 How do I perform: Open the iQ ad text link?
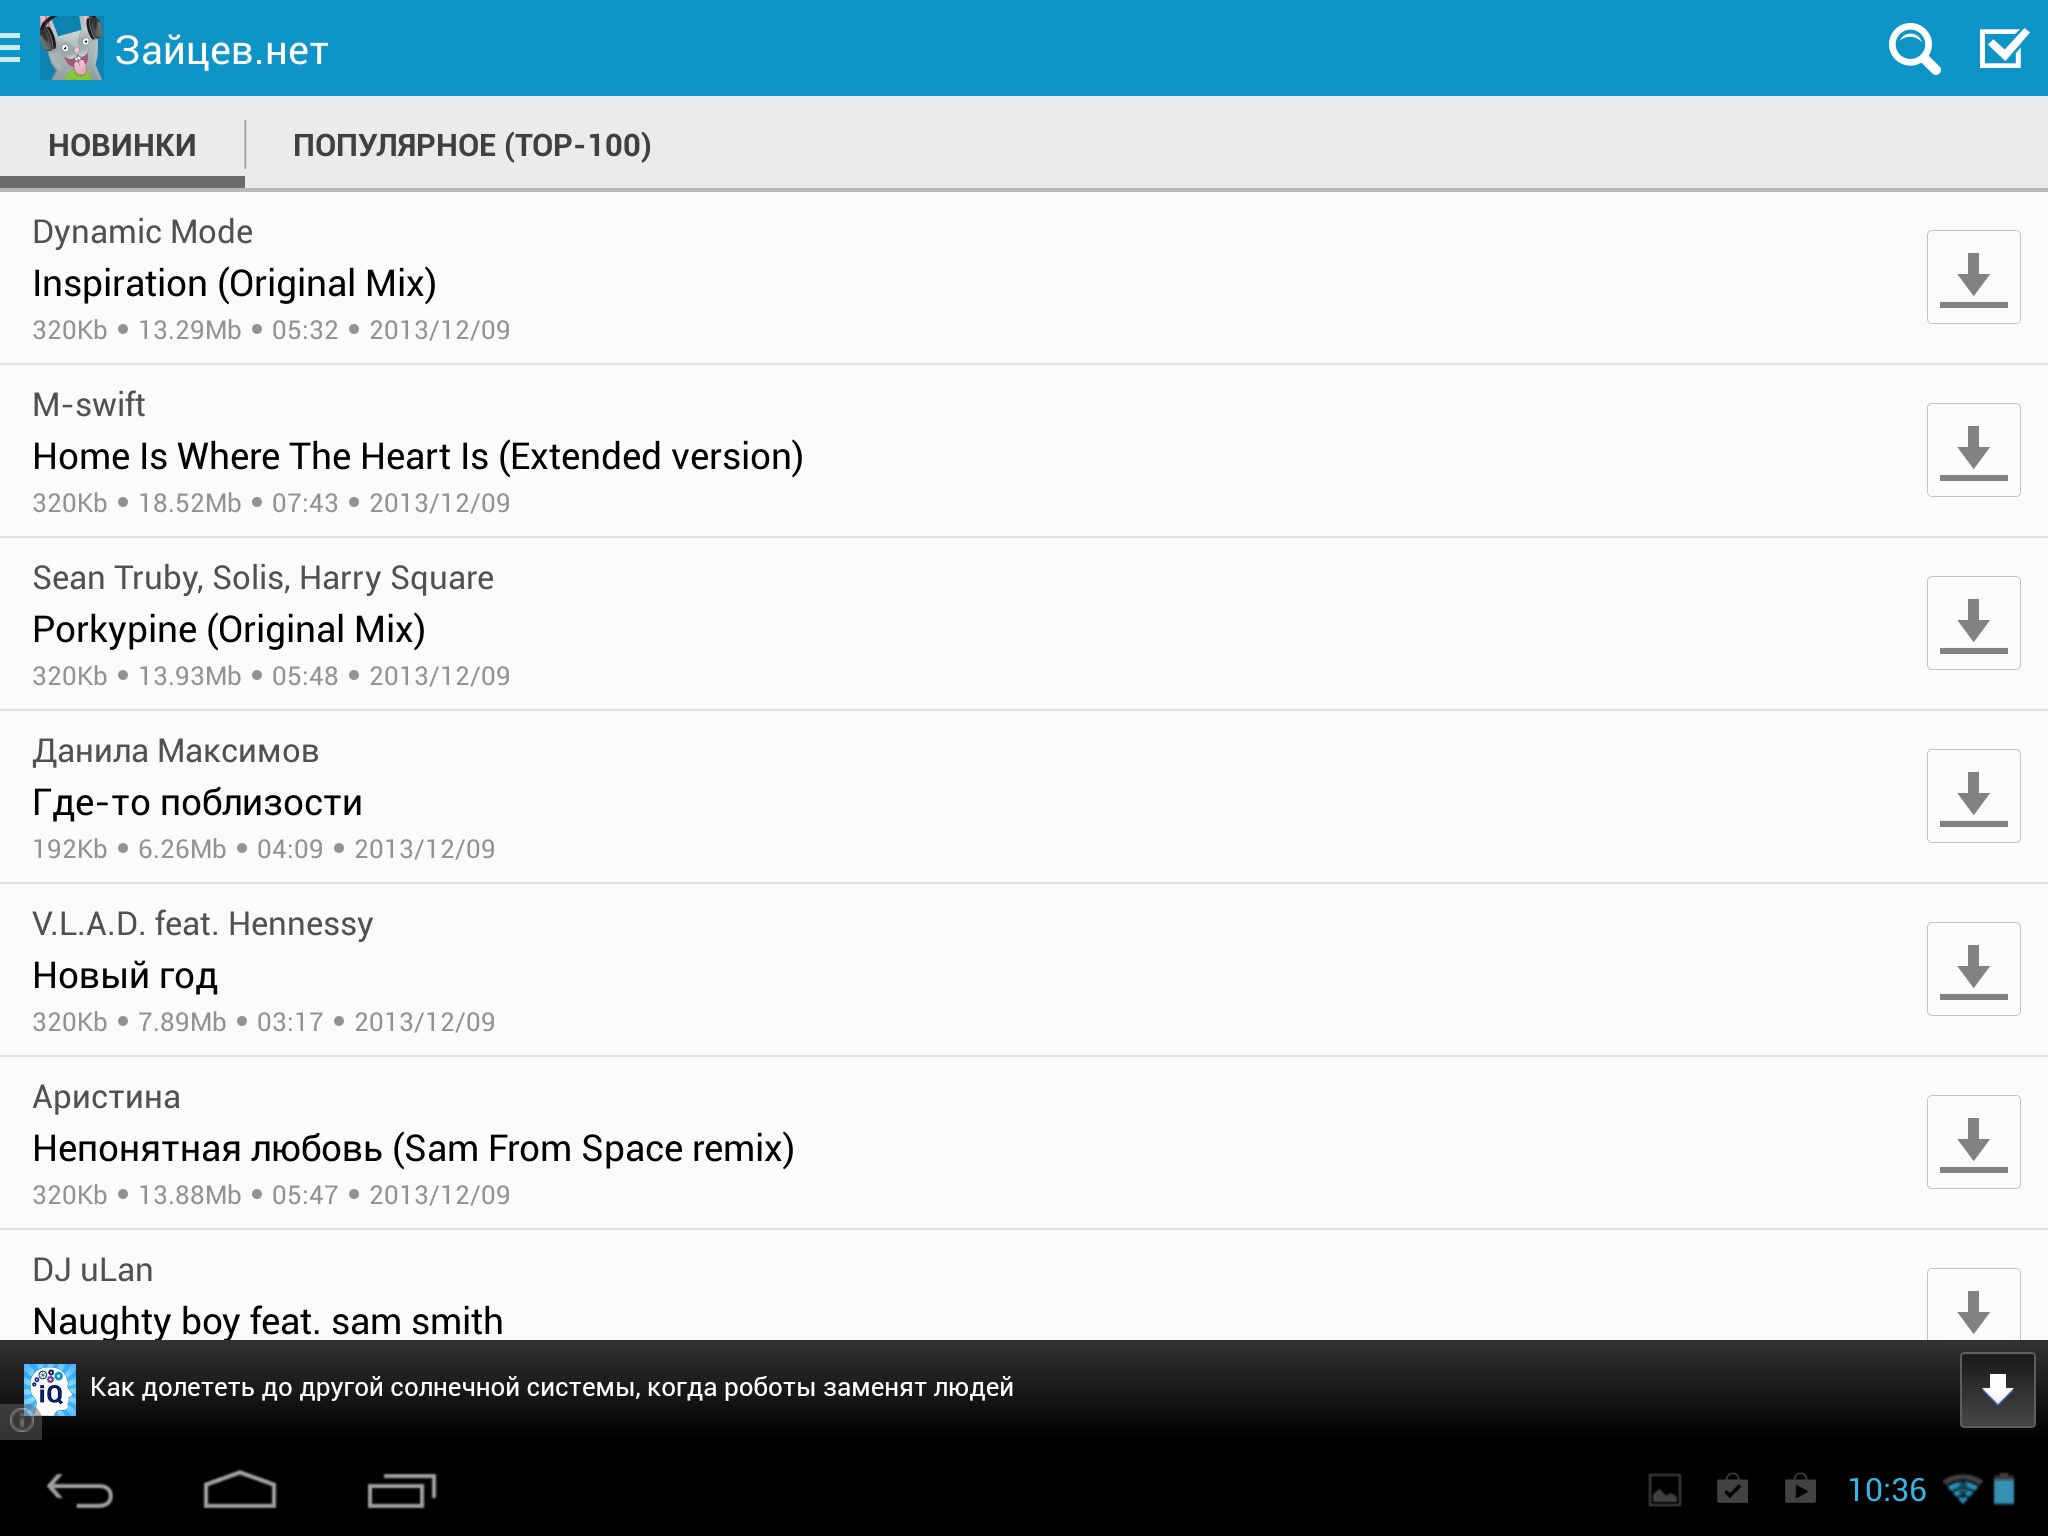(x=551, y=1388)
